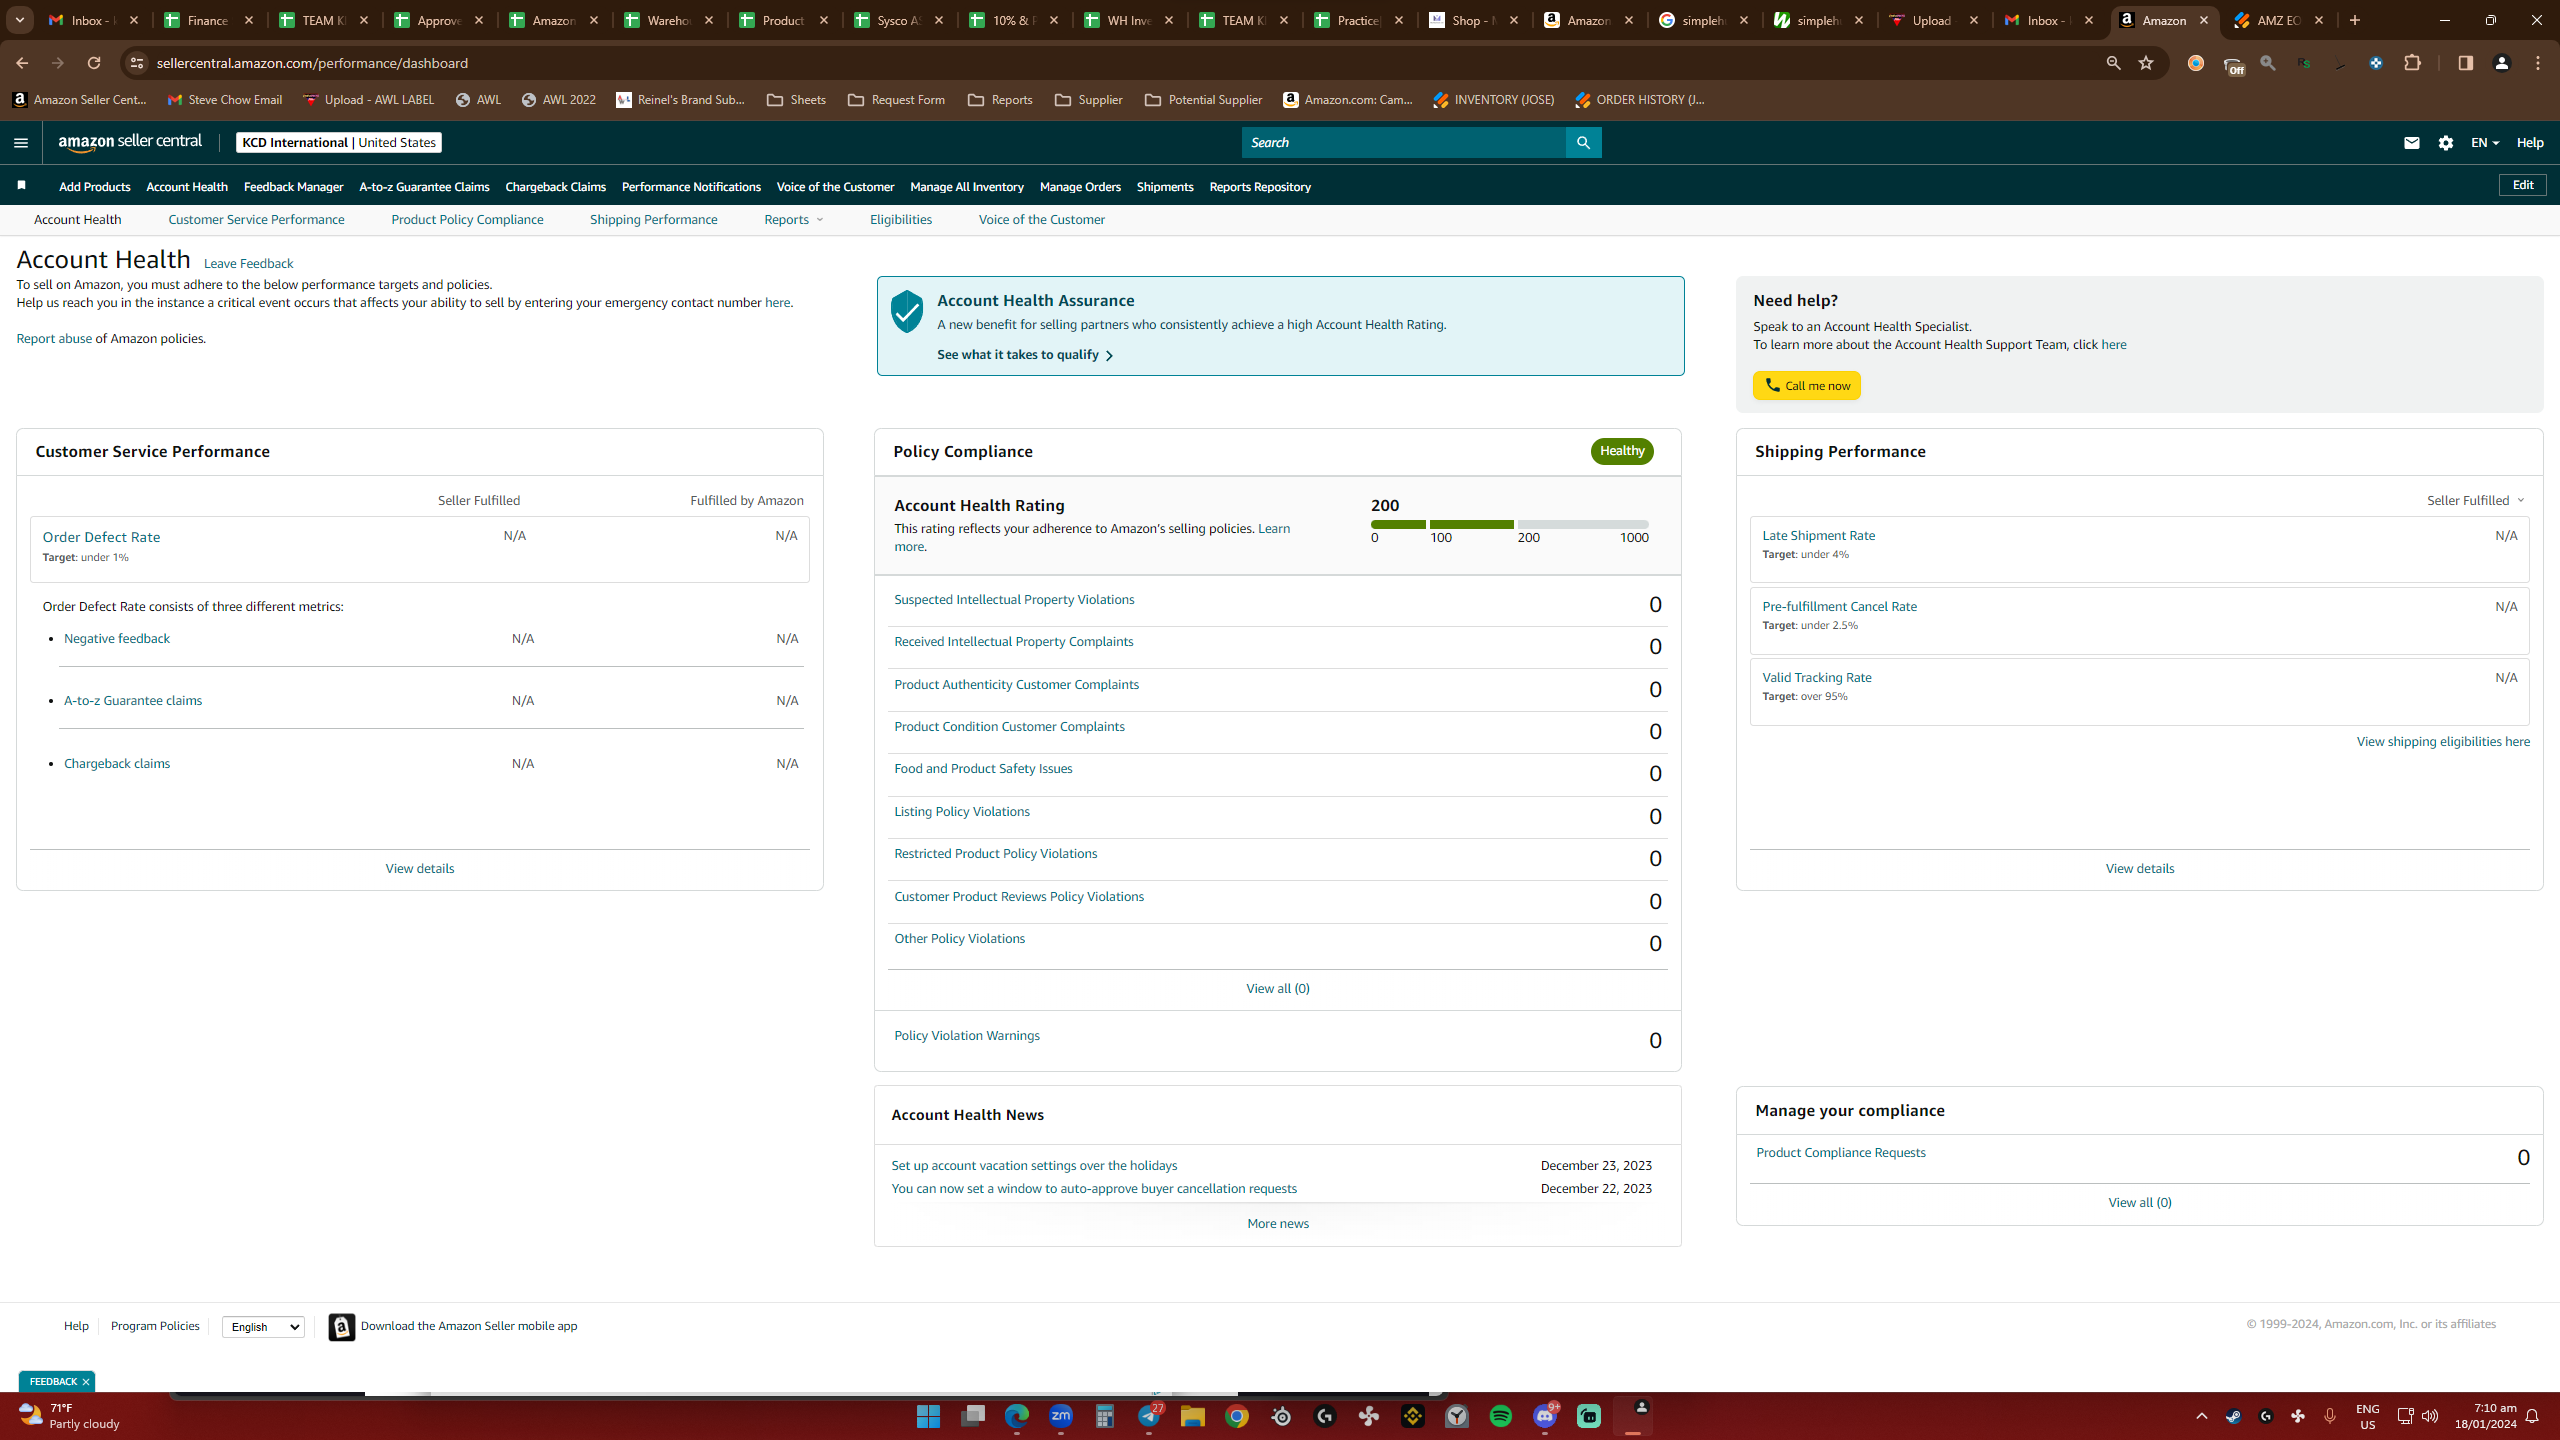Viewport: 2560px width, 1440px height.
Task: Expand the Reports dropdown in the sub-navigation
Action: pos(793,220)
